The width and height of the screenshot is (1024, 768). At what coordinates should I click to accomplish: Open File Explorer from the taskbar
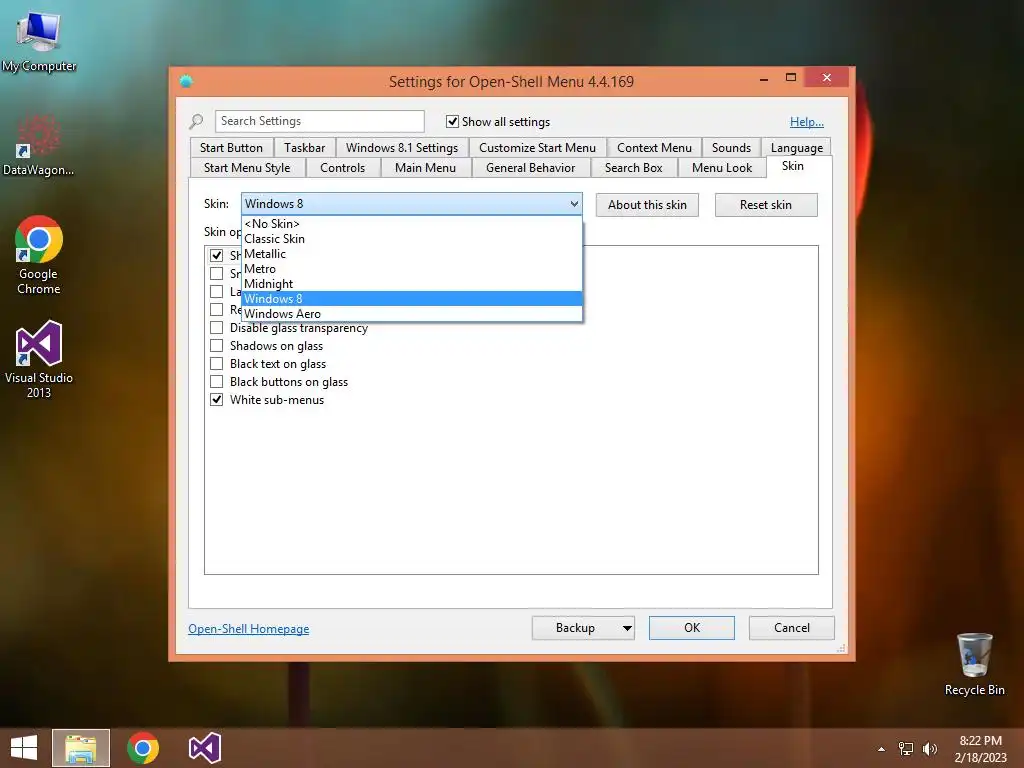[81, 748]
